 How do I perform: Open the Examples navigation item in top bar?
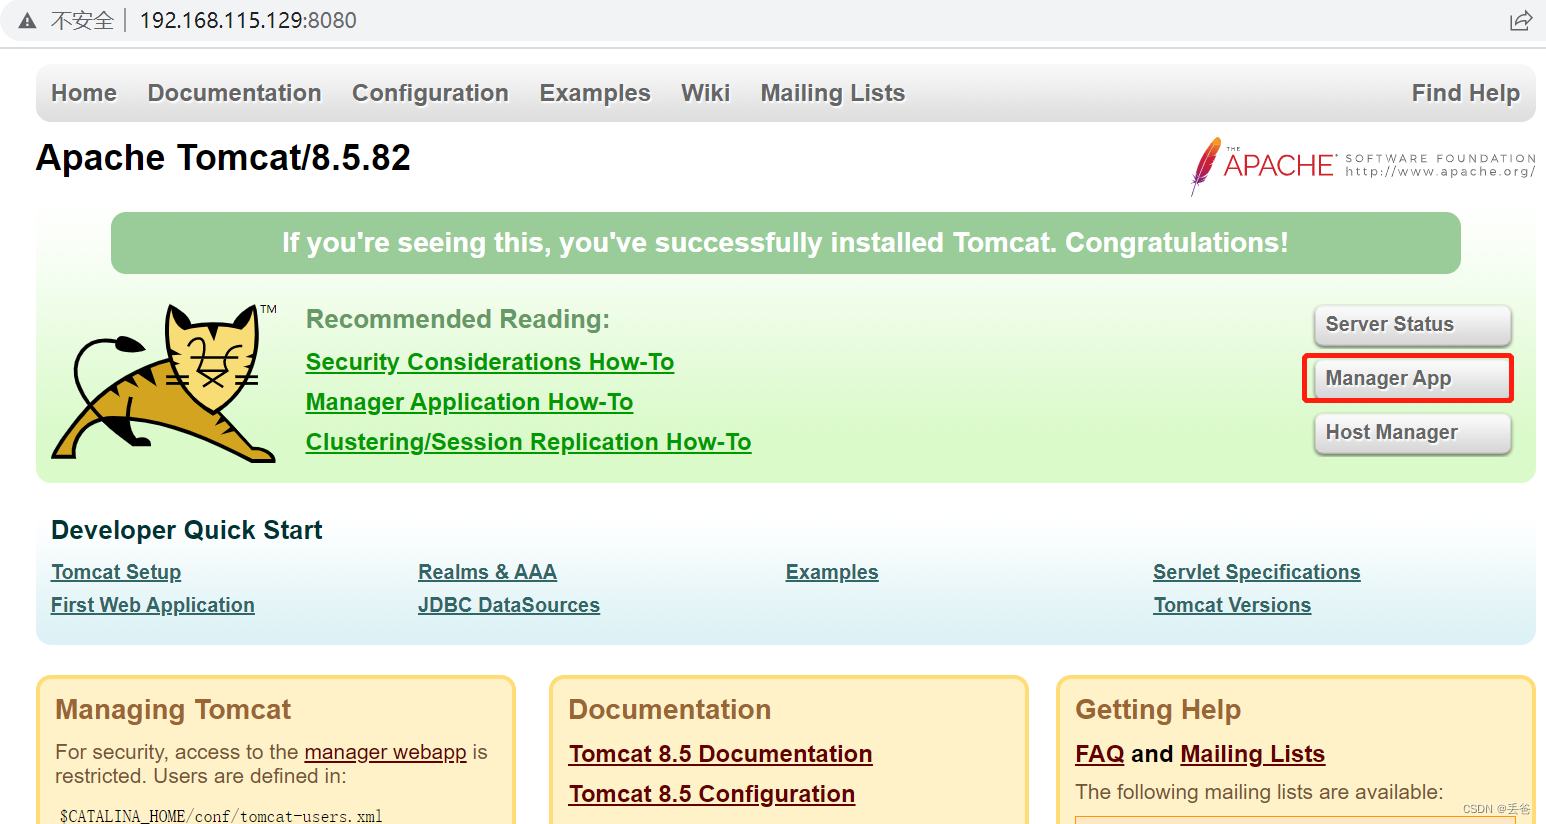coord(595,93)
